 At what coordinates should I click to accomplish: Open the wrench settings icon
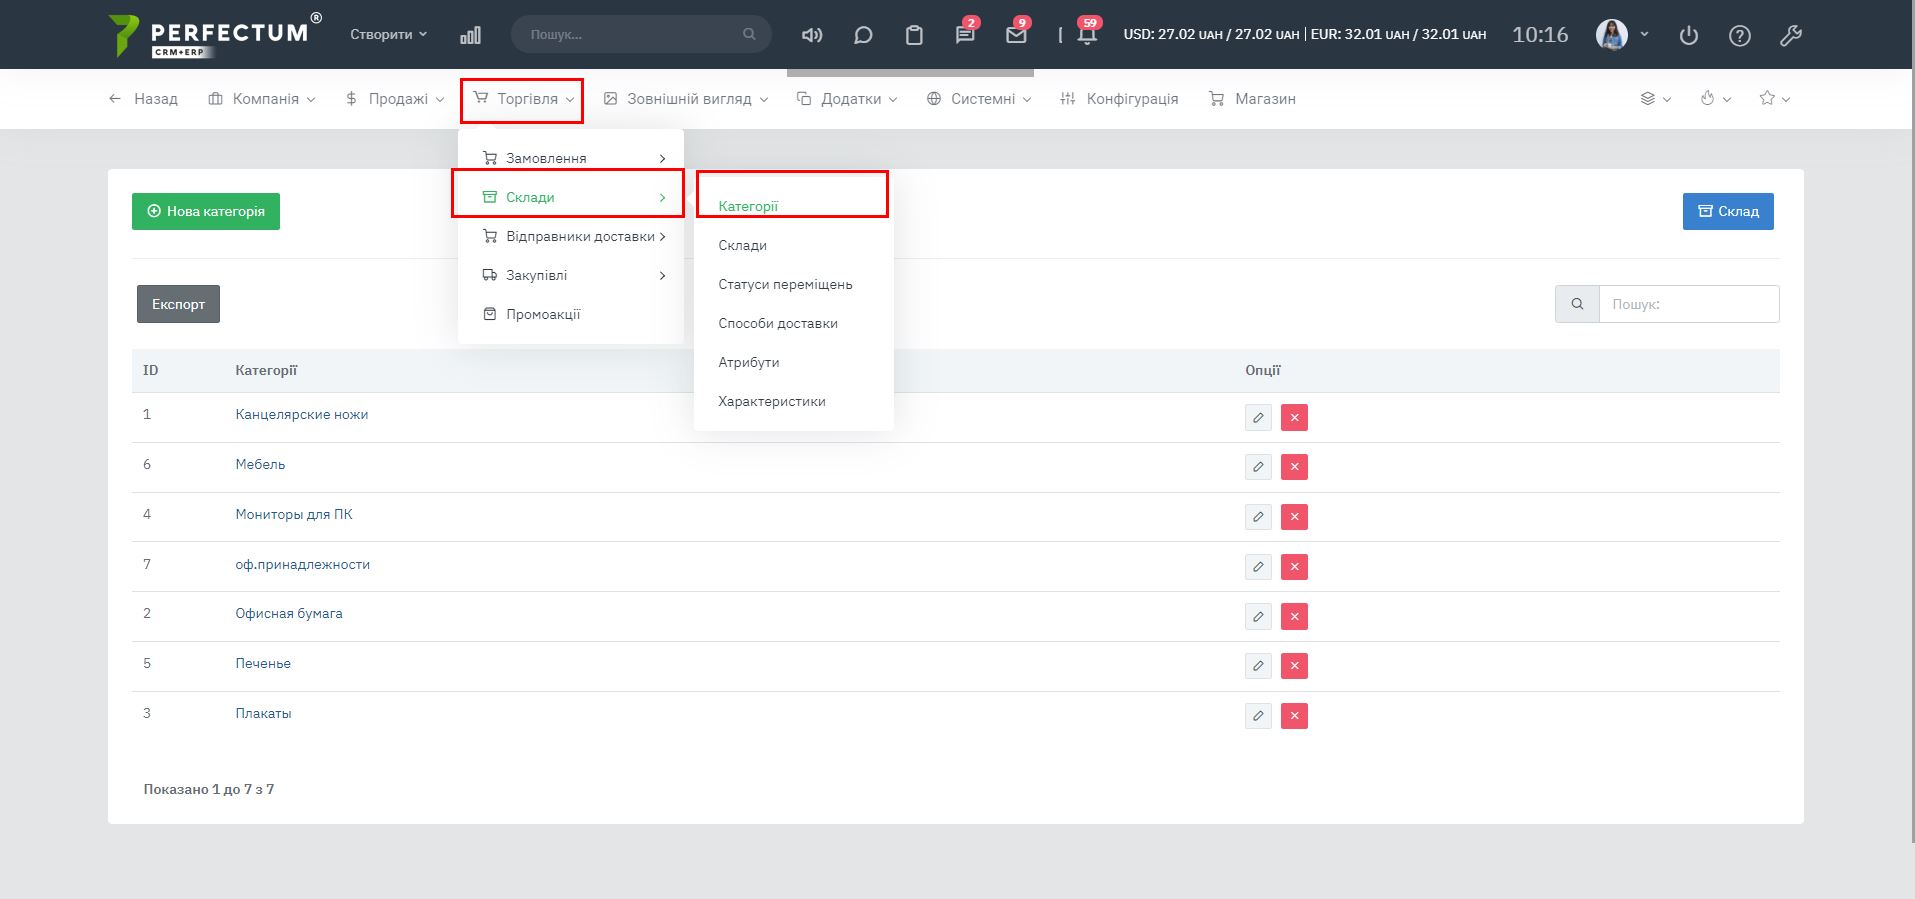1791,36
